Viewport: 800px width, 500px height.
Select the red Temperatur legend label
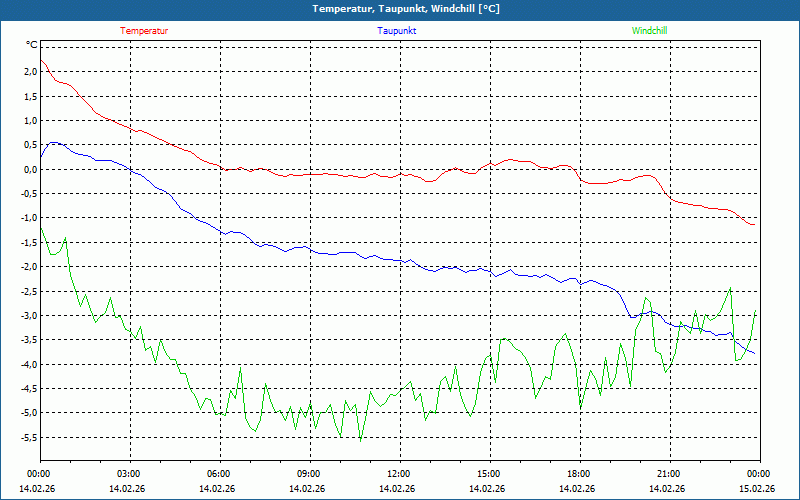pos(144,31)
